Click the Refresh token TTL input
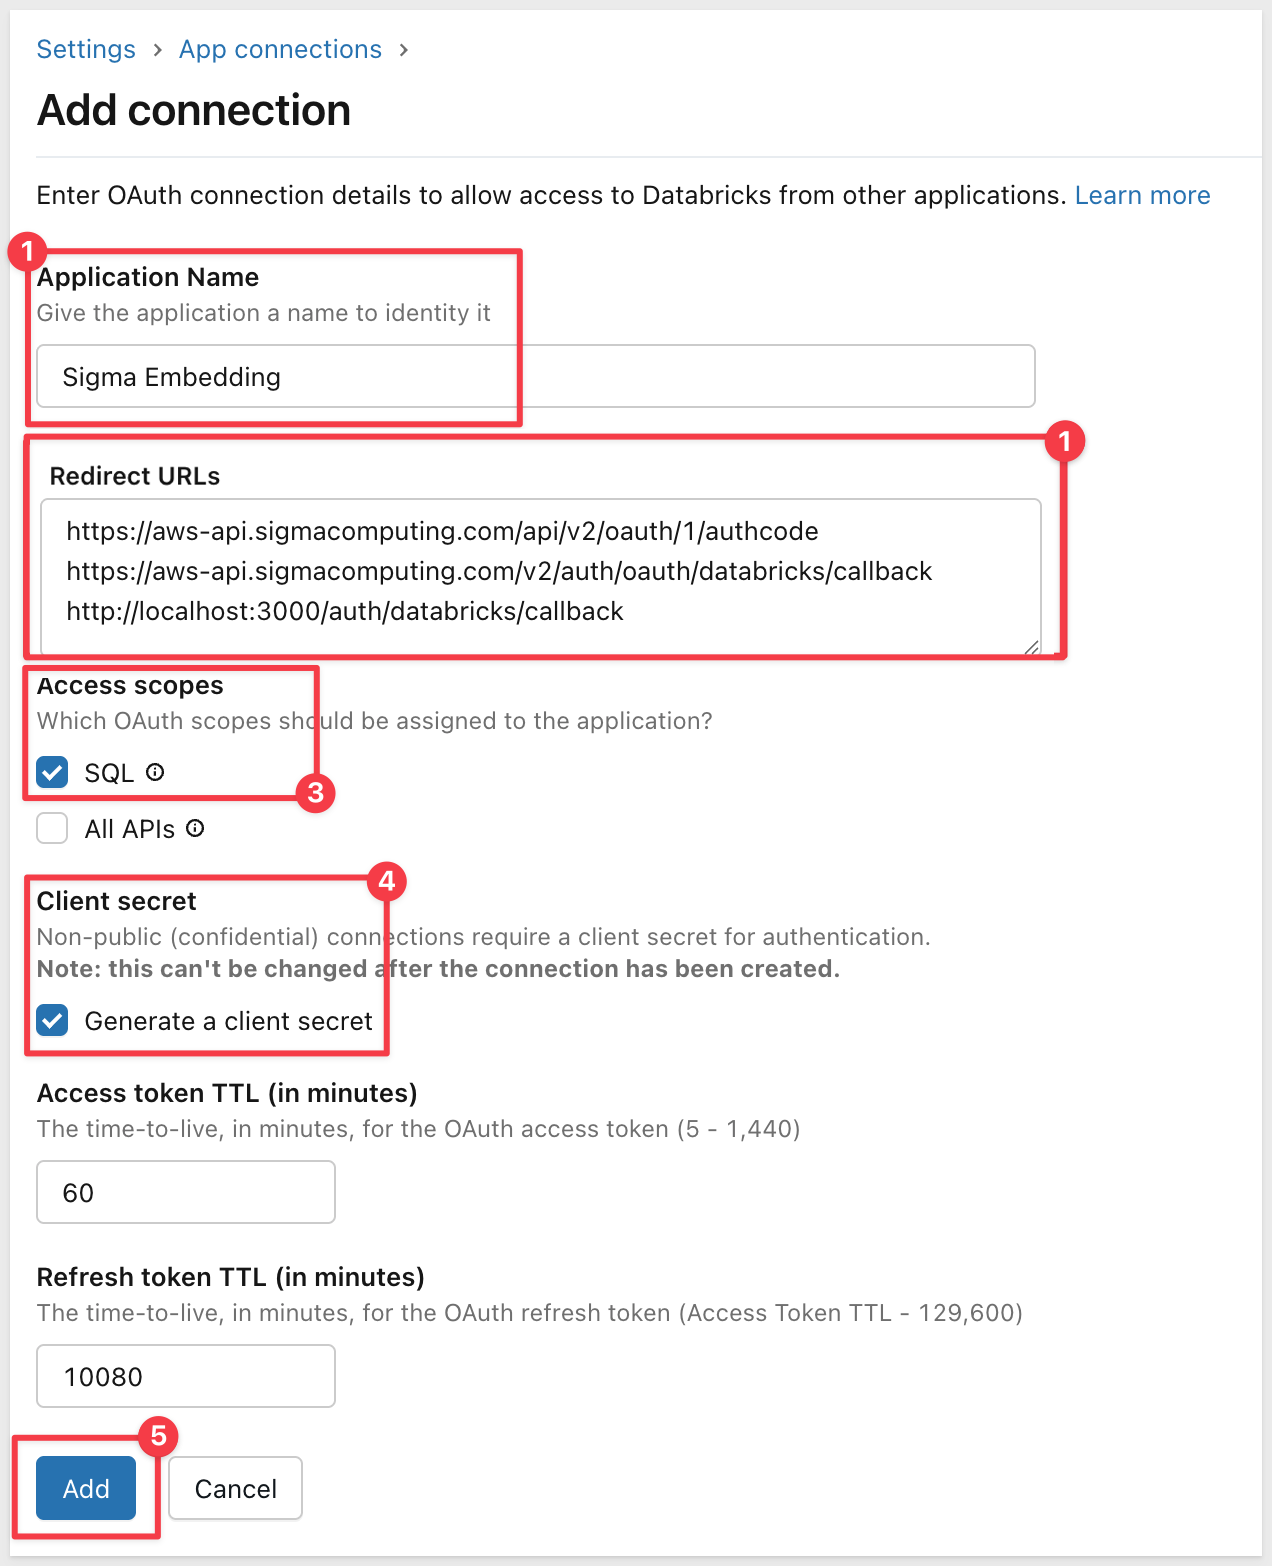This screenshot has width=1272, height=1566. (x=186, y=1376)
